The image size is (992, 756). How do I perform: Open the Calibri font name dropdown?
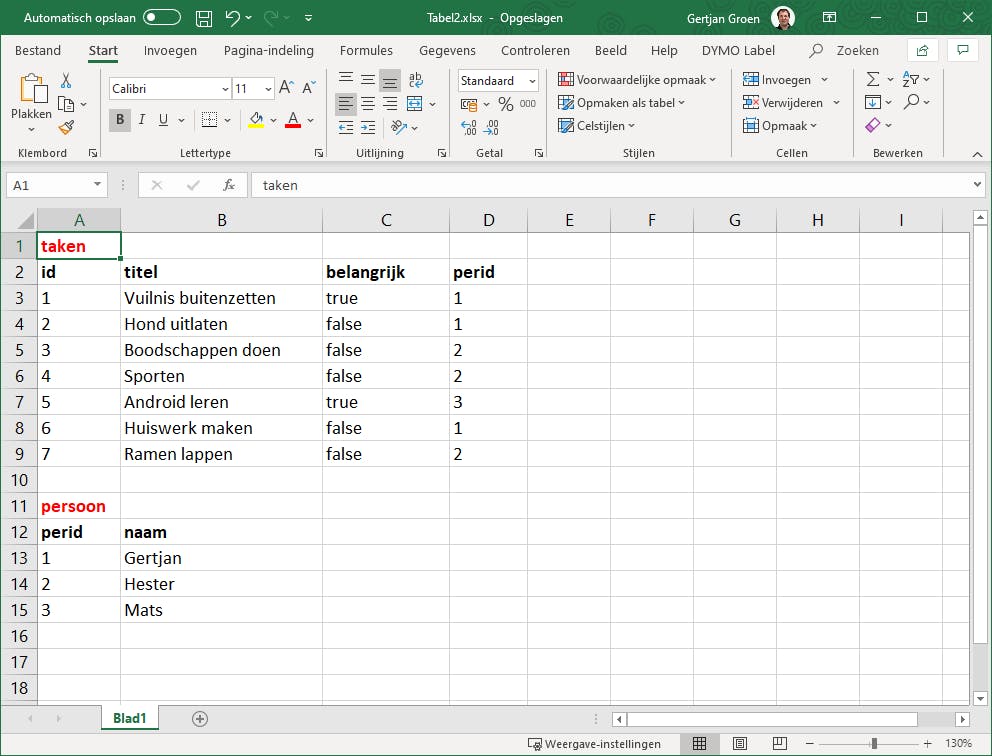click(x=224, y=89)
